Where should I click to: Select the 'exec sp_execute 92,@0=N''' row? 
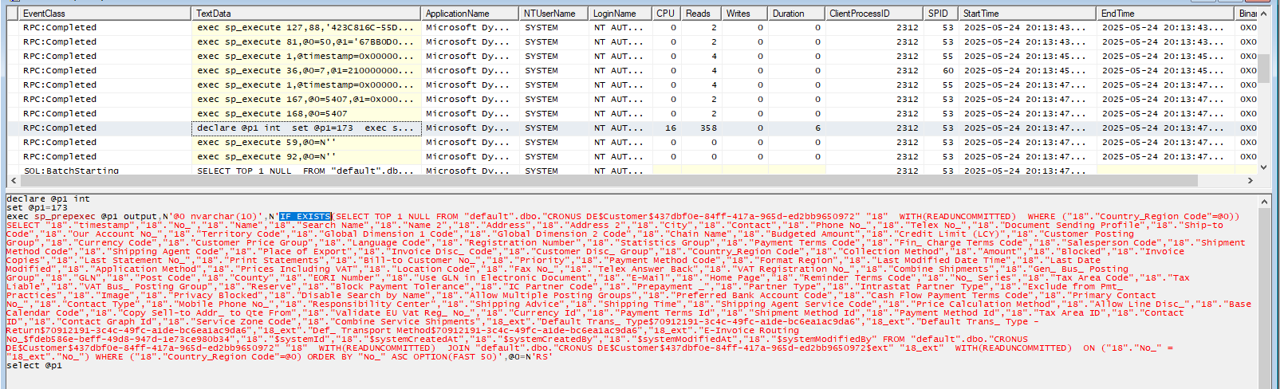306,157
